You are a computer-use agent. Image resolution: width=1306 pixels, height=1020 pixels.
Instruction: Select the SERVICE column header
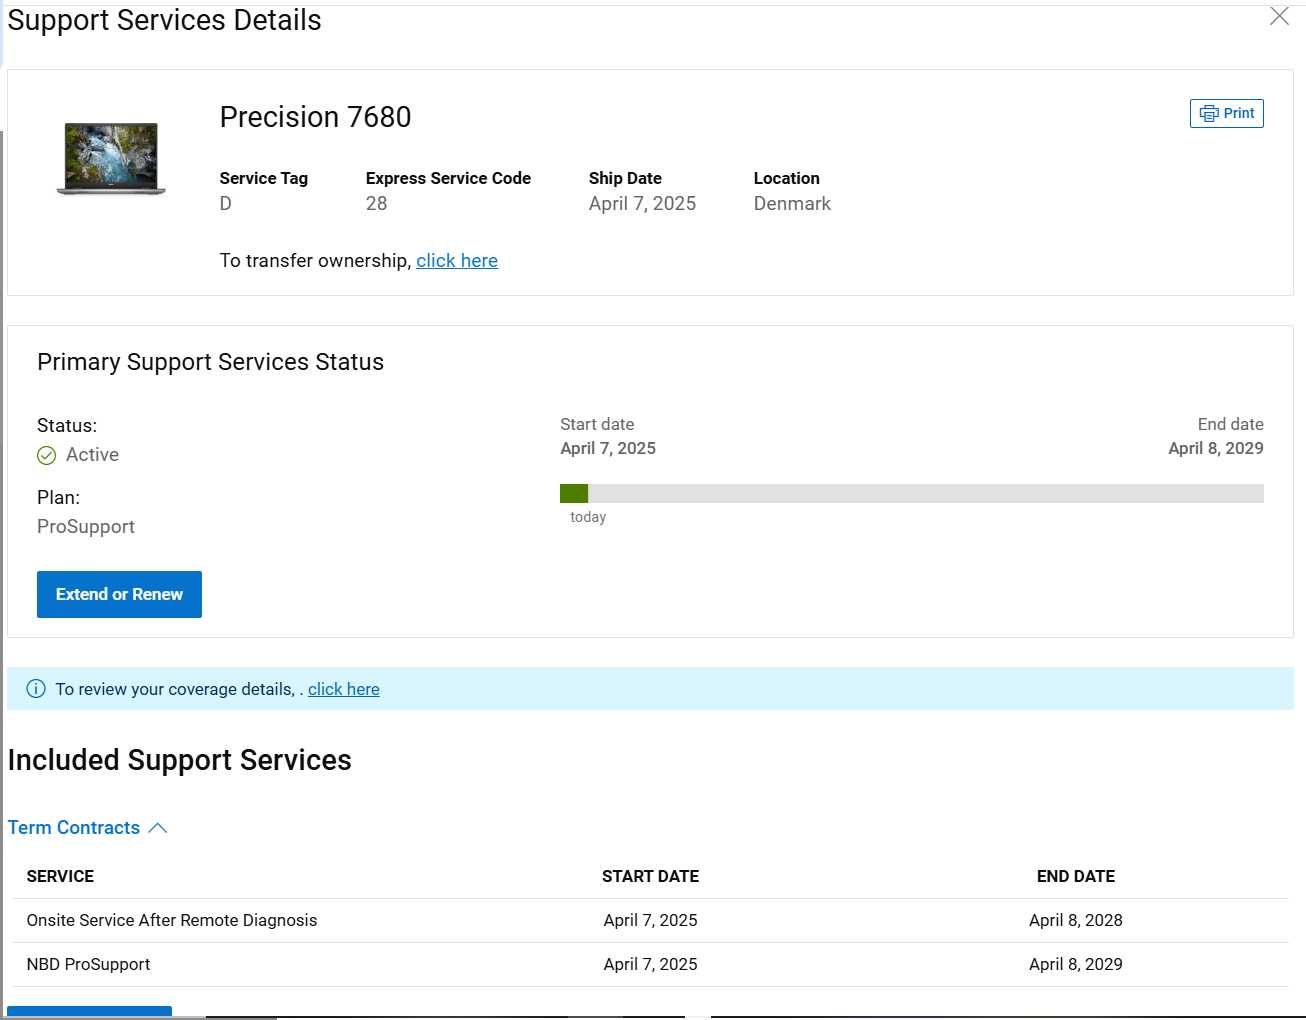click(60, 876)
